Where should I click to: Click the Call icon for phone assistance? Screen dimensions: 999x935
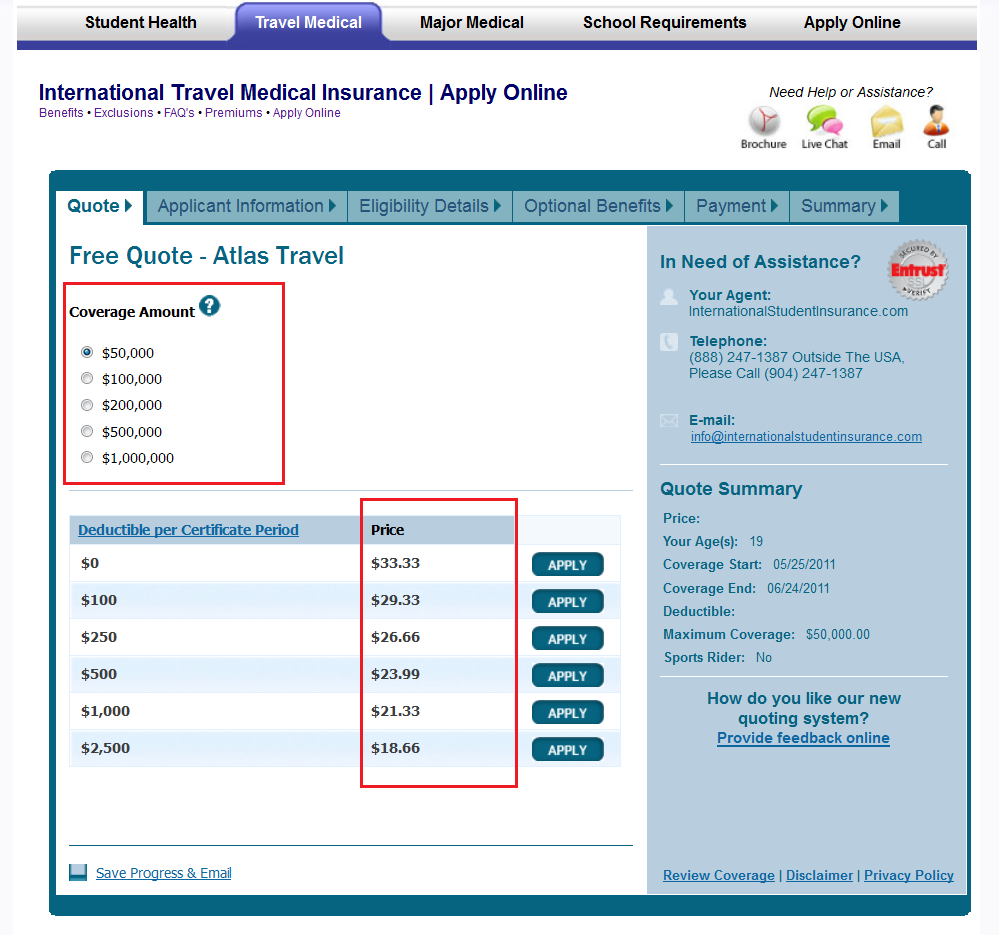tap(934, 122)
